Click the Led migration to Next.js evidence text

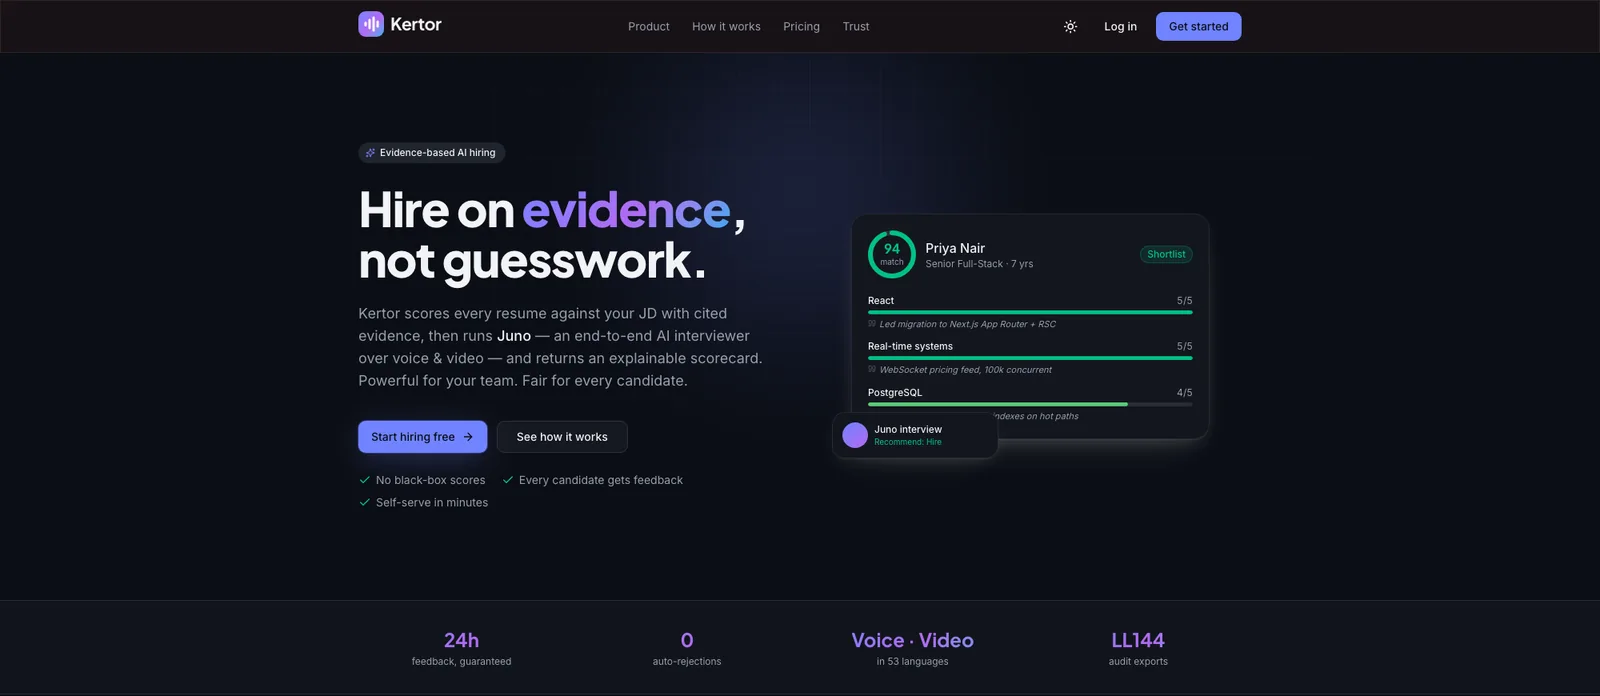967,324
